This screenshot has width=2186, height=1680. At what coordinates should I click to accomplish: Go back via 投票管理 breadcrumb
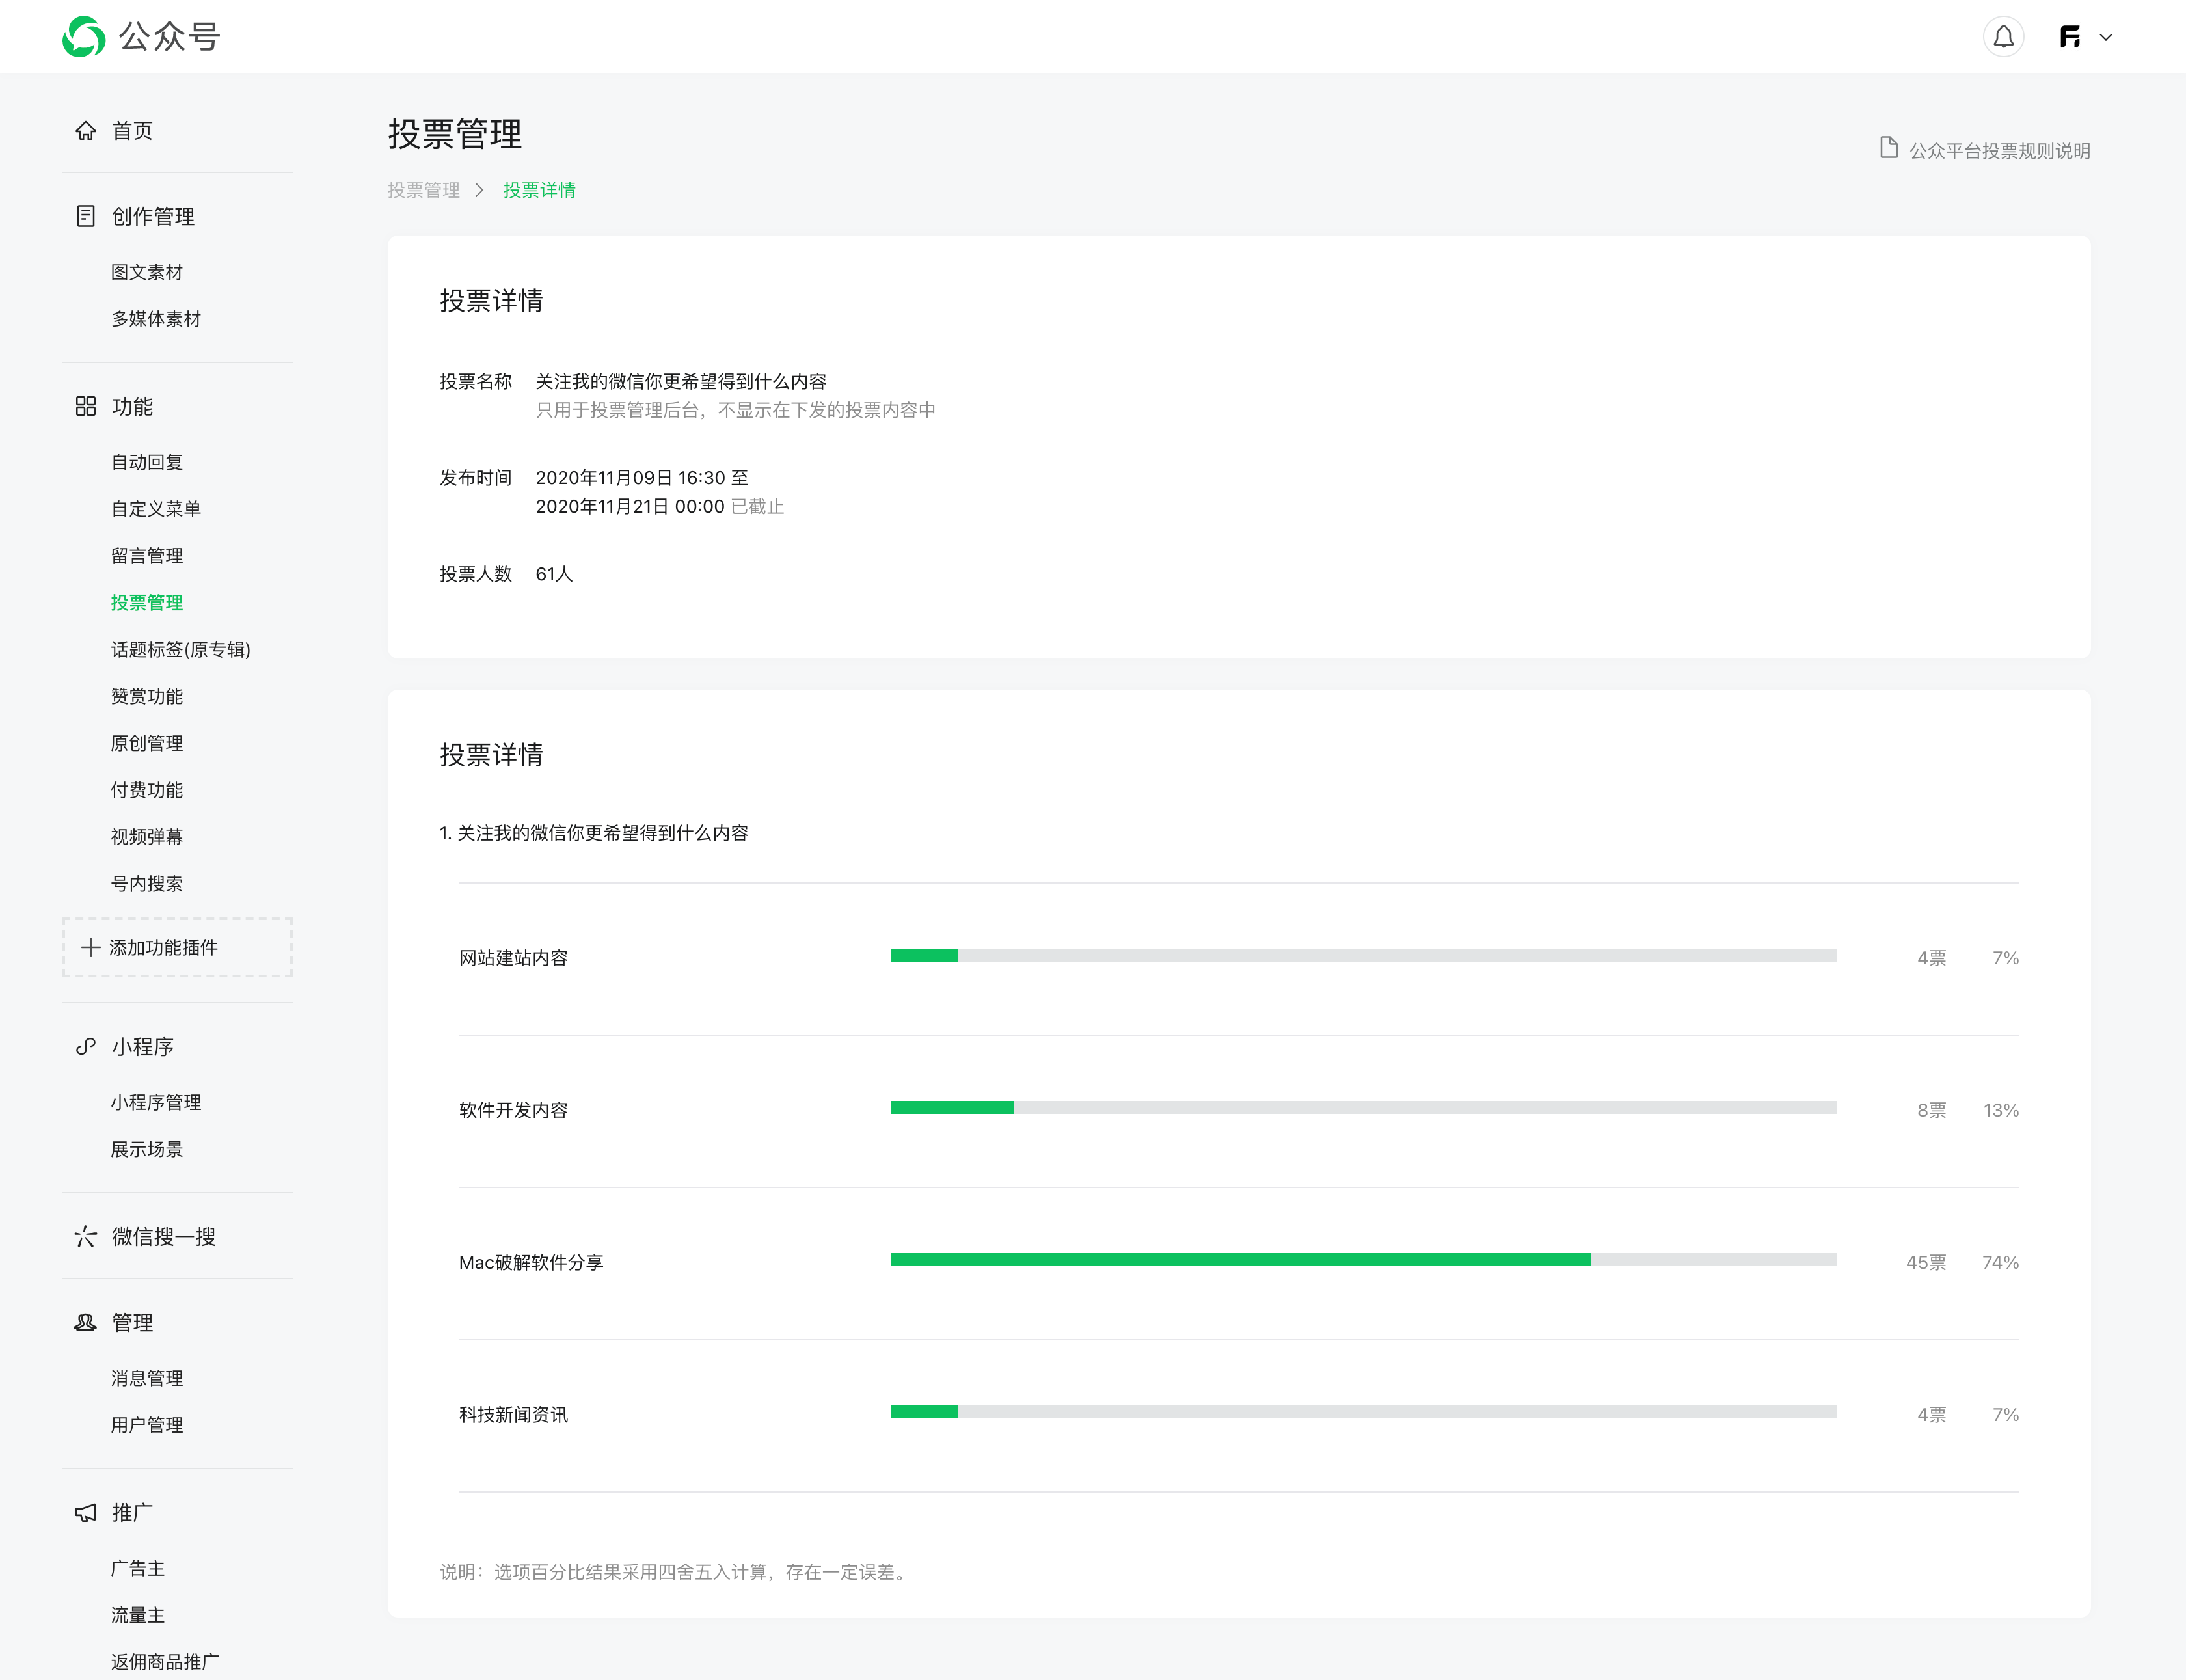[x=424, y=190]
